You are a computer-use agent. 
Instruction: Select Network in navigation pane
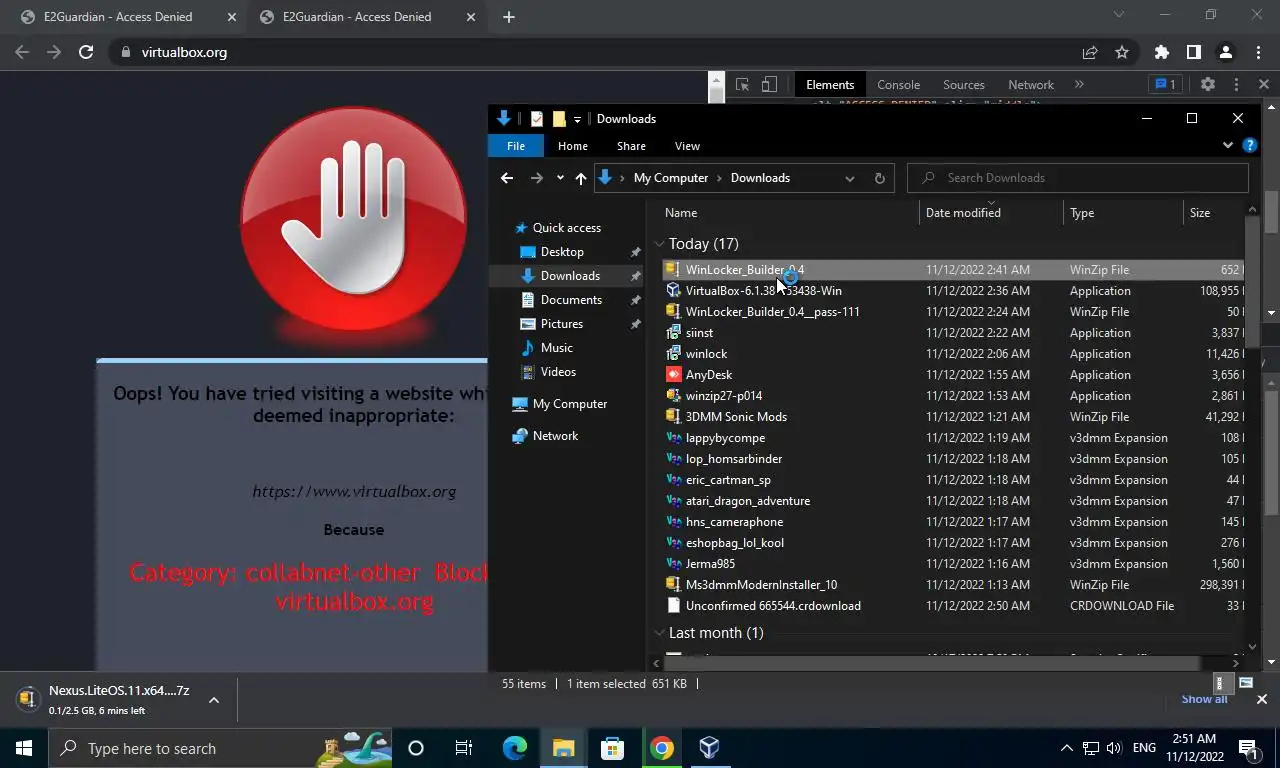pyautogui.click(x=555, y=436)
